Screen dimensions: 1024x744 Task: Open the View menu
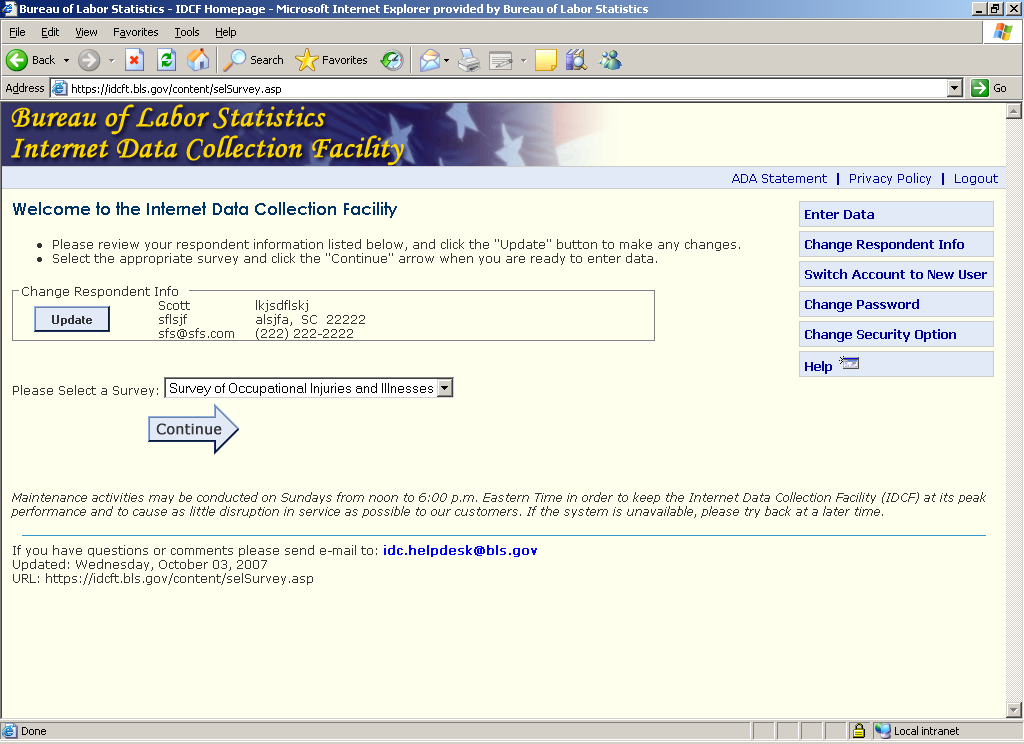point(86,32)
